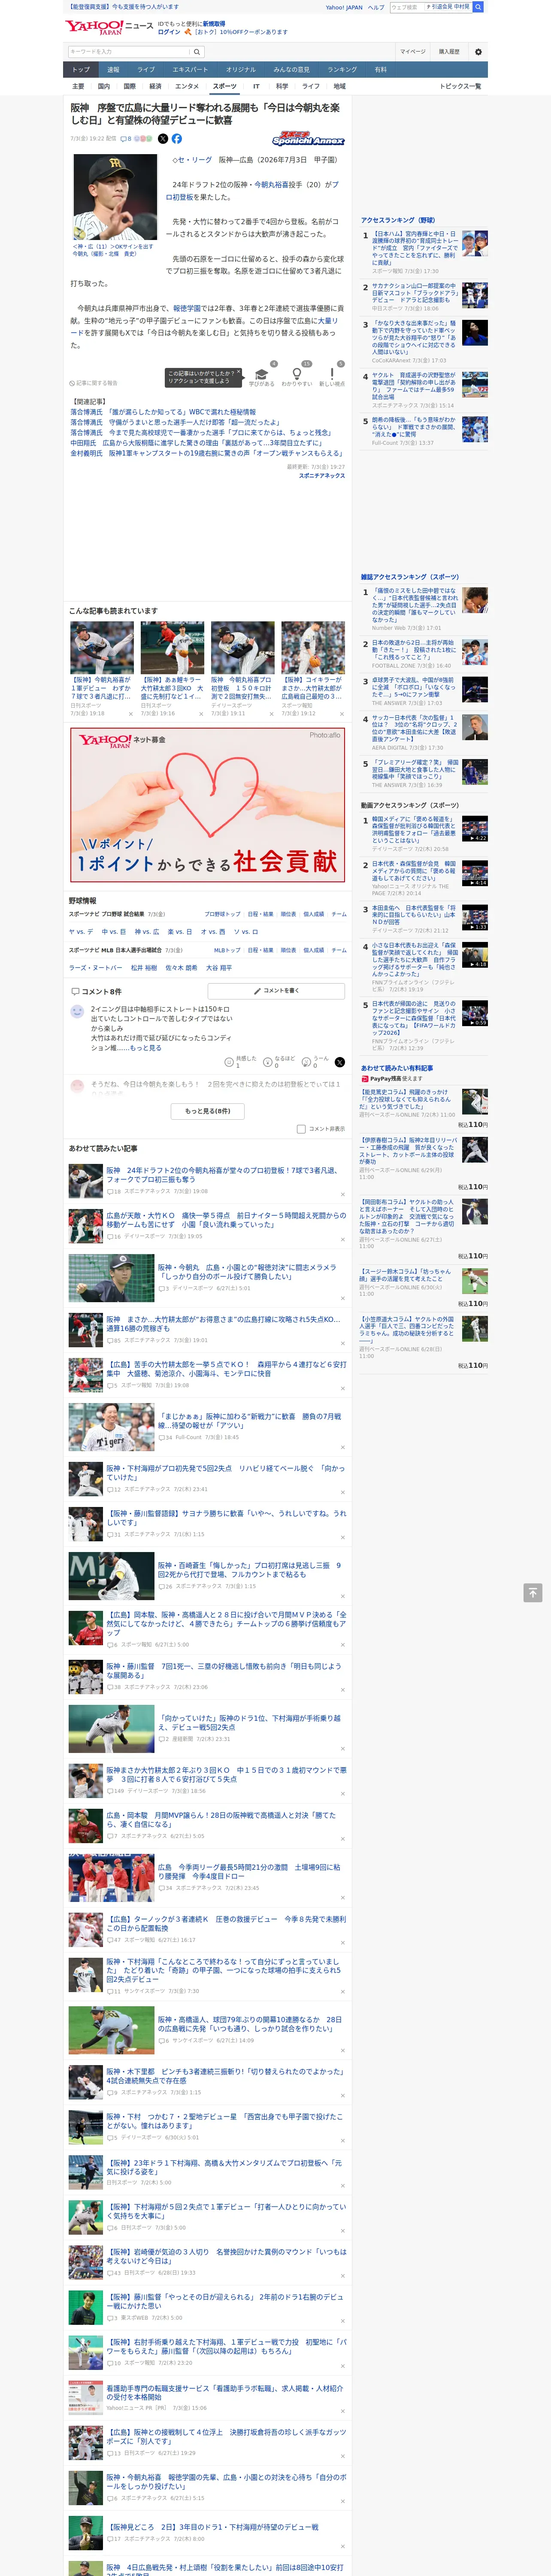Click the トピックス一覧 link
This screenshot has width=551, height=2576.
(460, 86)
